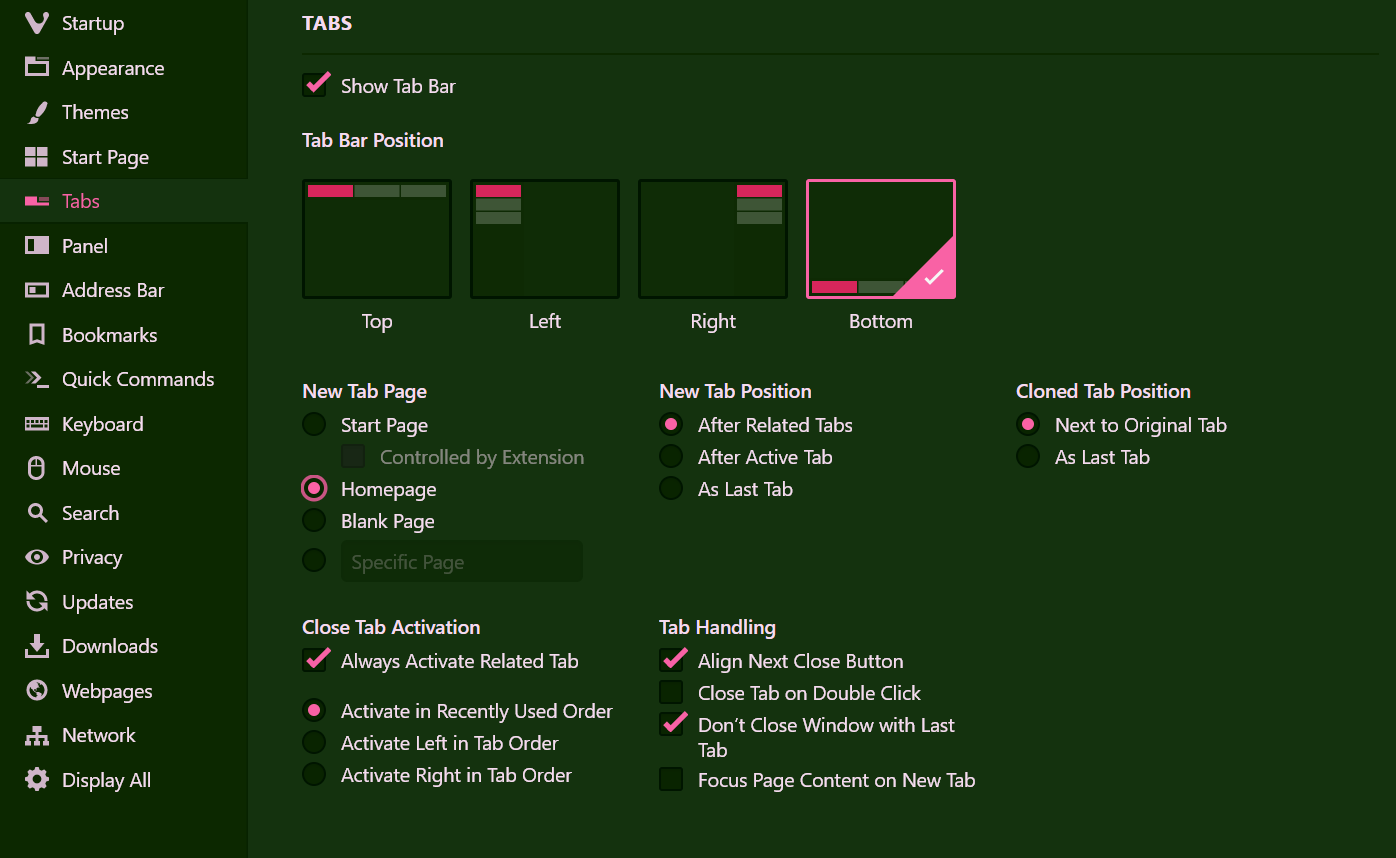Select the Bookmarks icon in sidebar
Viewport: 1396px width, 858px height.
tap(37, 335)
